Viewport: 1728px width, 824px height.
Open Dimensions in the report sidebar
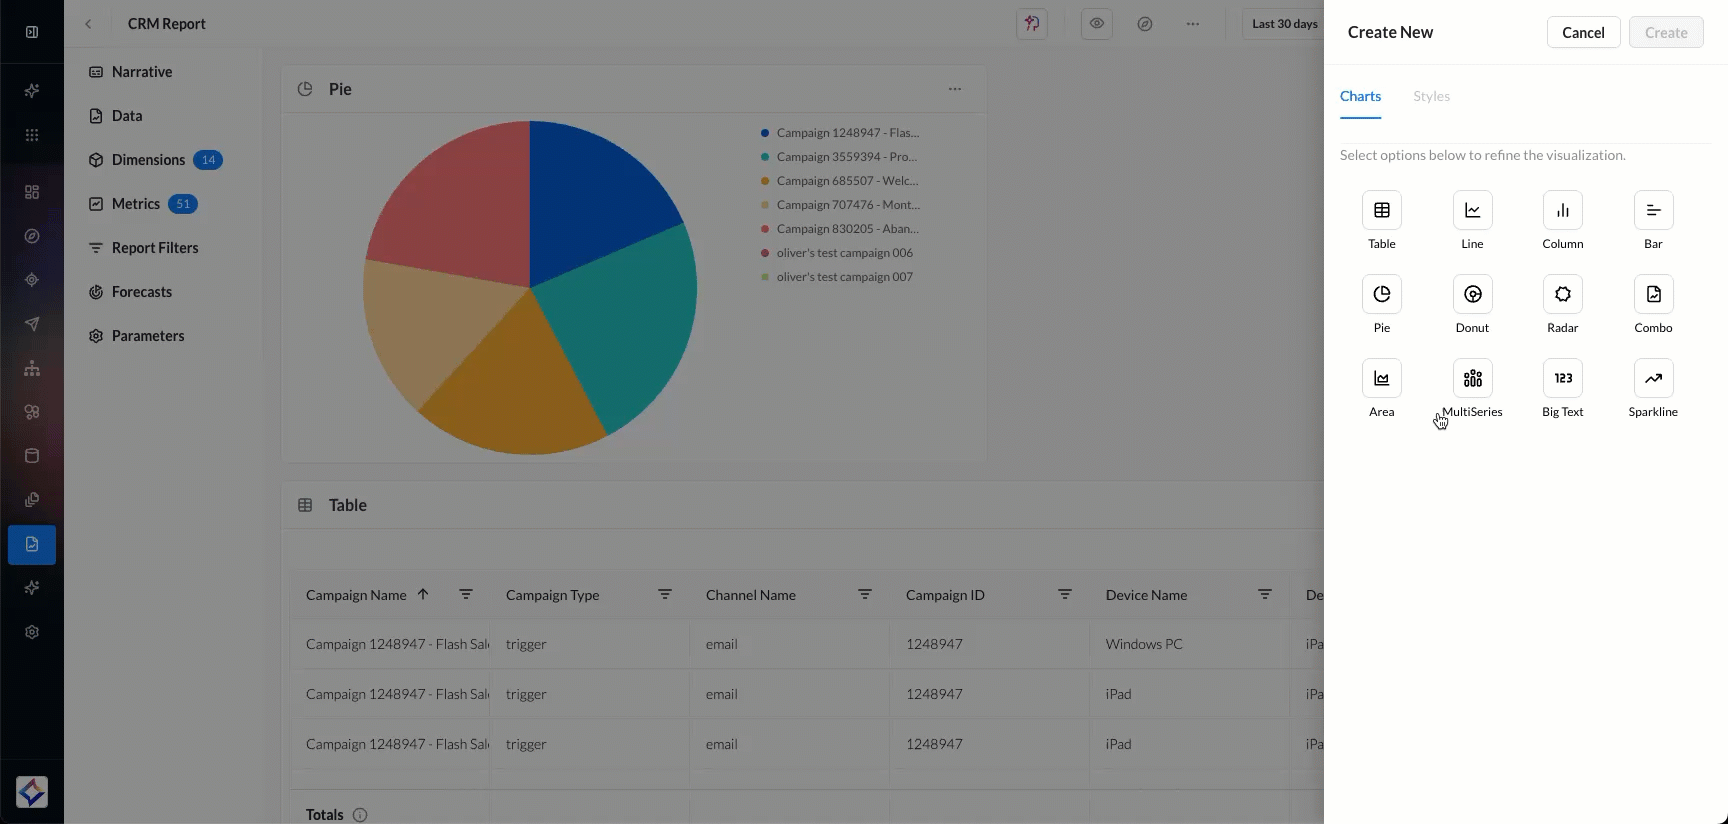click(x=148, y=160)
